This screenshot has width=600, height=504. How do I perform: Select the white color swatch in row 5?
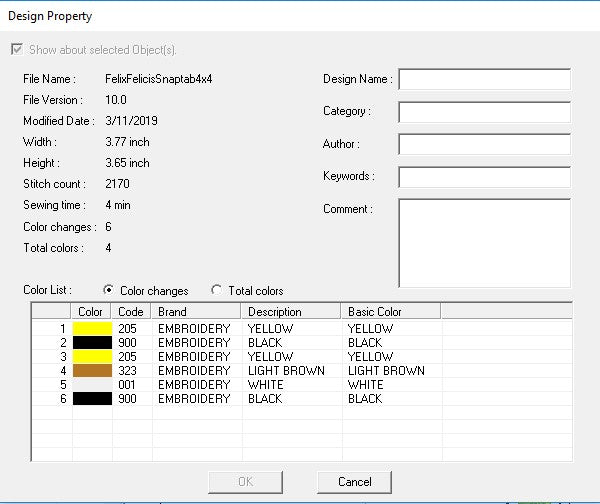point(92,385)
